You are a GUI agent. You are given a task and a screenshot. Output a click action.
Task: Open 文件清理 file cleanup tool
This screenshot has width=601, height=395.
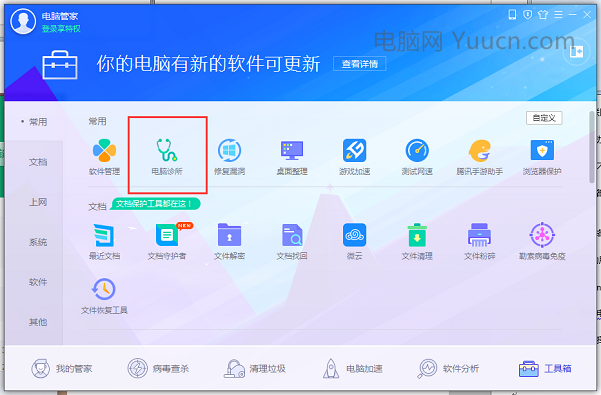[417, 241]
